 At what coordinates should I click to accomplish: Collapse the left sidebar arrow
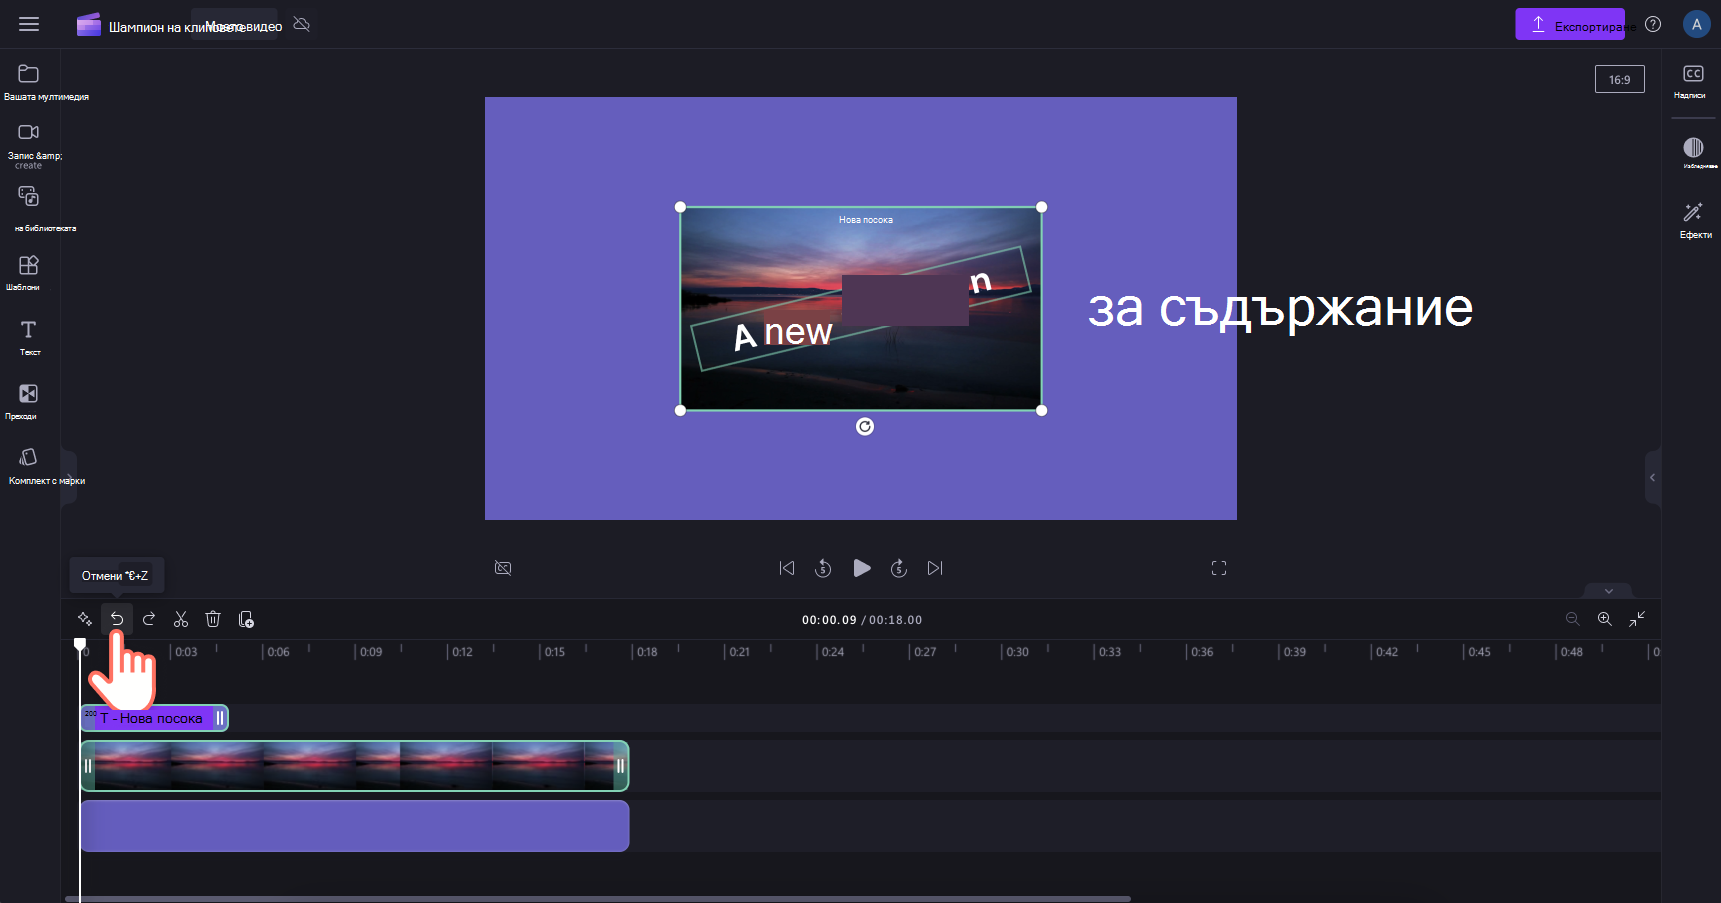point(69,478)
